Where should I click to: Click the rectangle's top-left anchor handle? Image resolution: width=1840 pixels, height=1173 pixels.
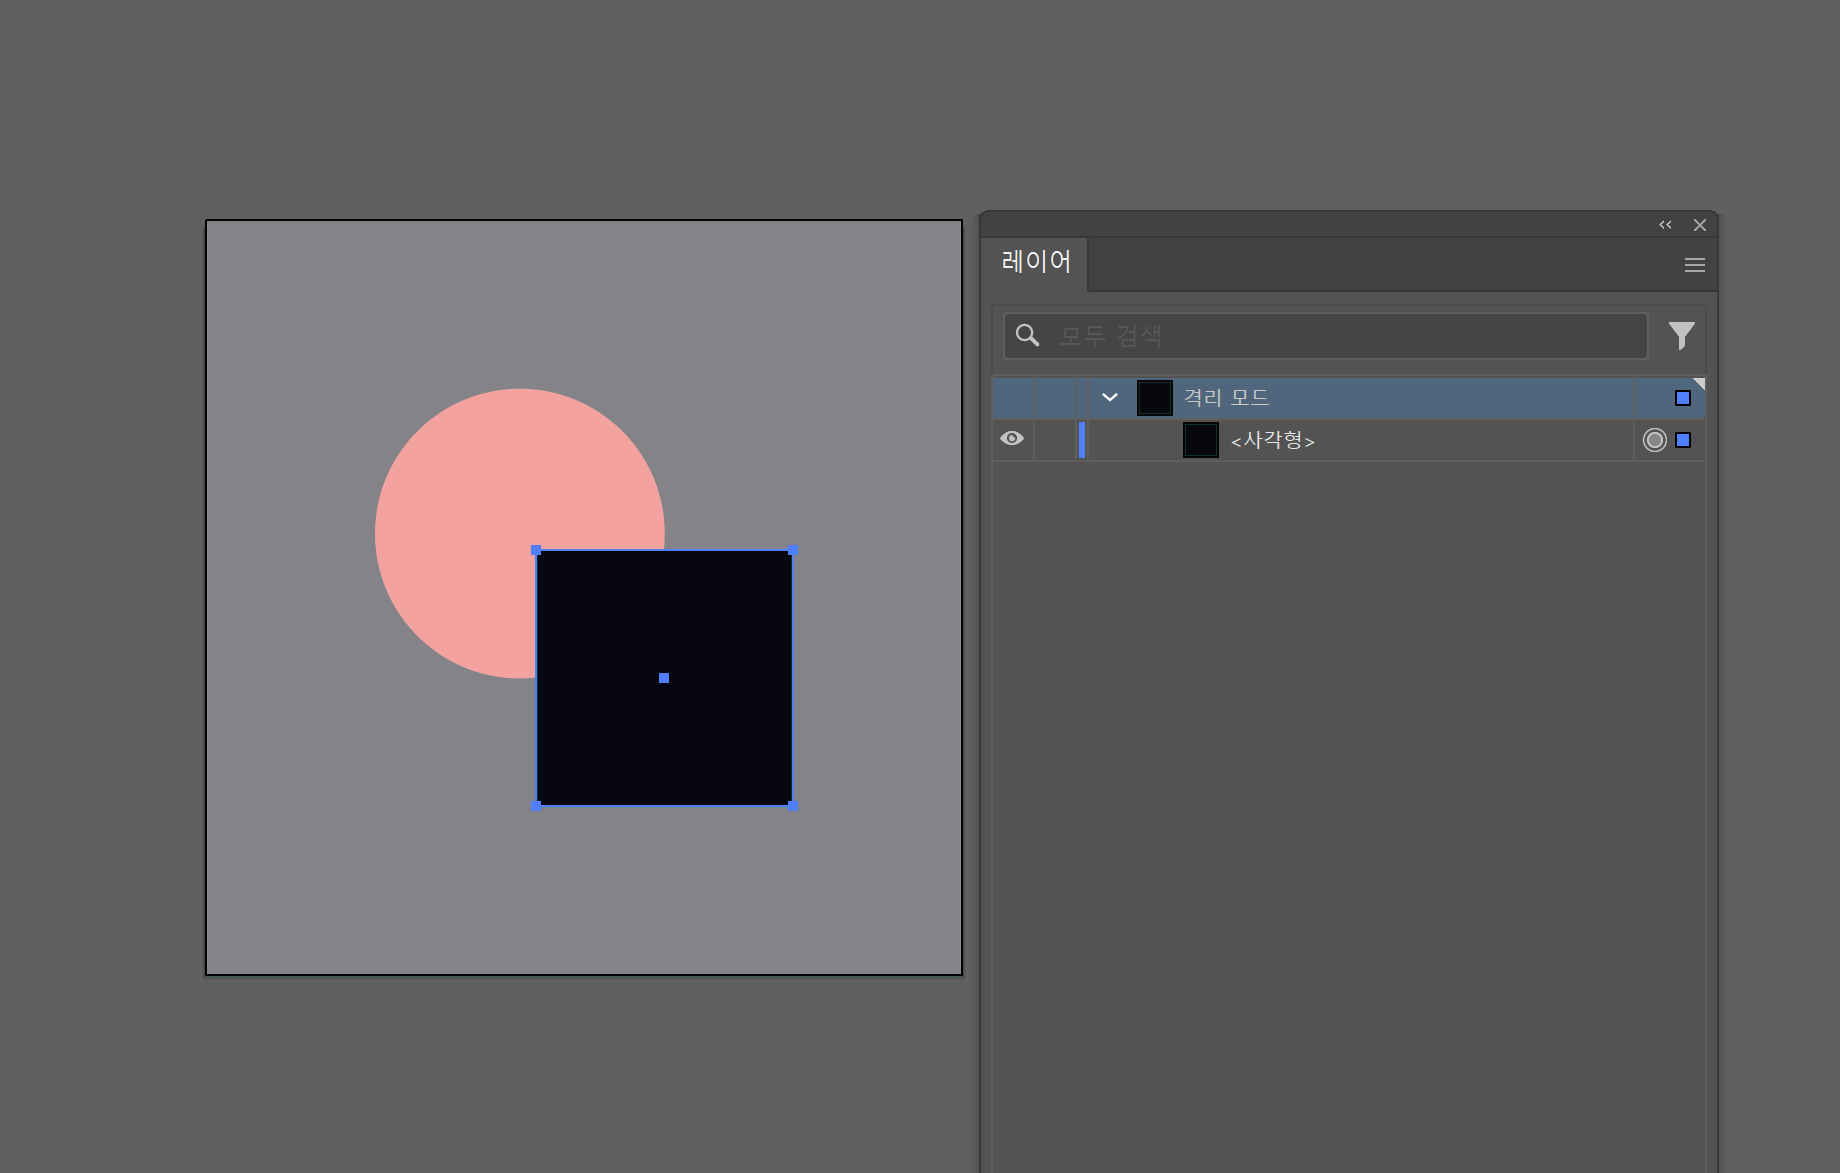[x=536, y=550]
